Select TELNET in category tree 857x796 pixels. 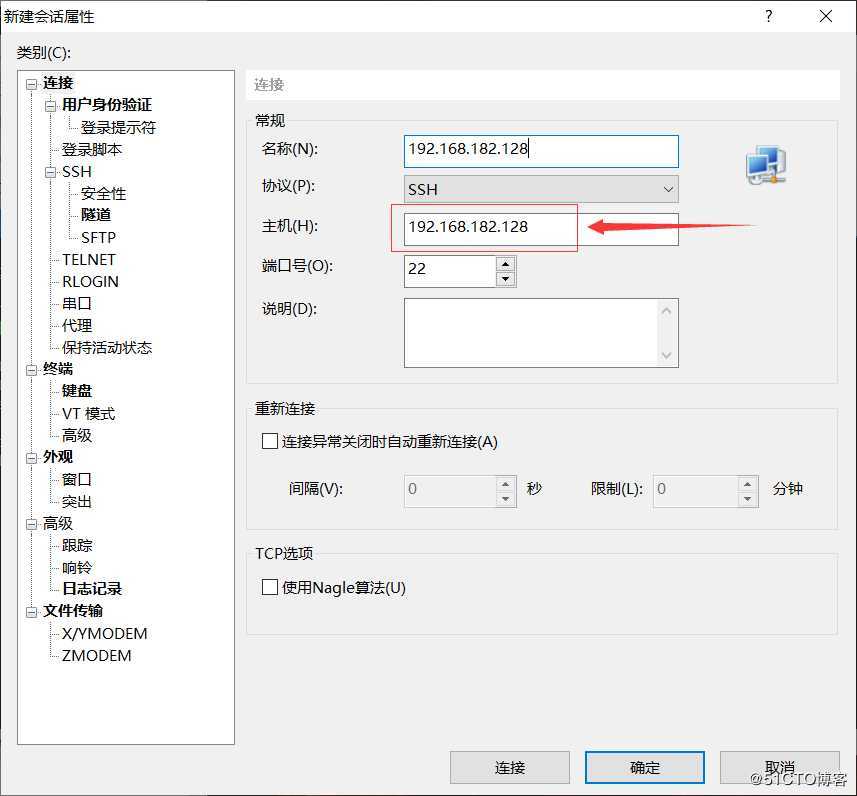pyautogui.click(x=89, y=259)
